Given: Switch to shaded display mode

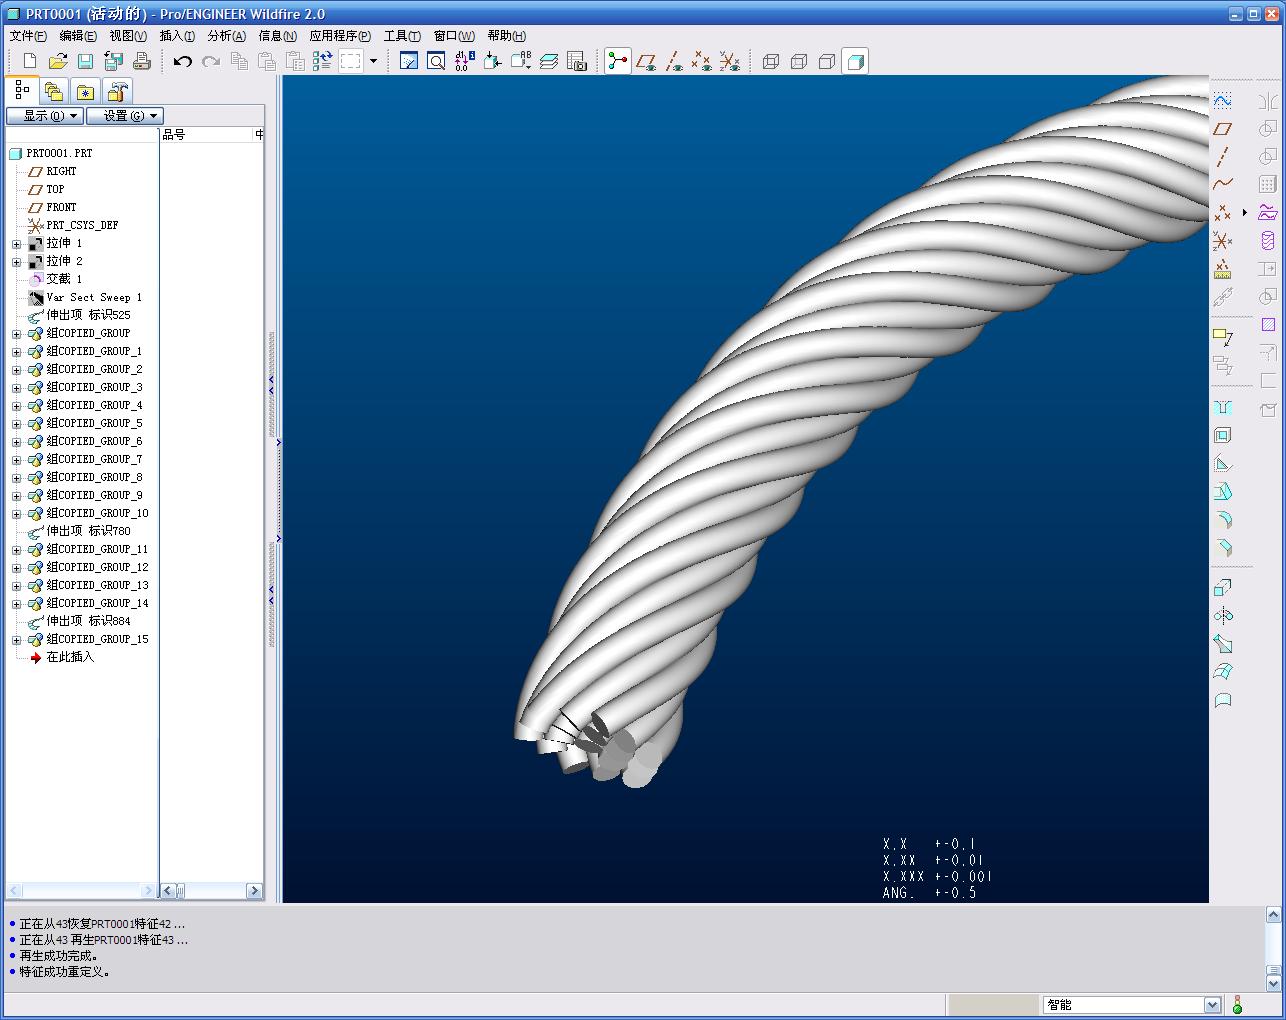Looking at the screenshot, I should [x=855, y=61].
